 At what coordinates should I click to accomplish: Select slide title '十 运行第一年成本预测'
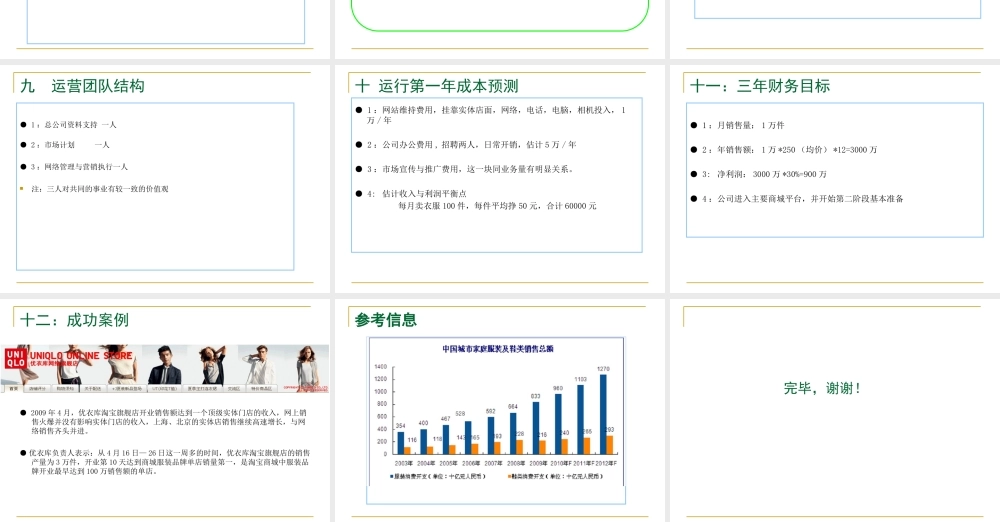[437, 86]
